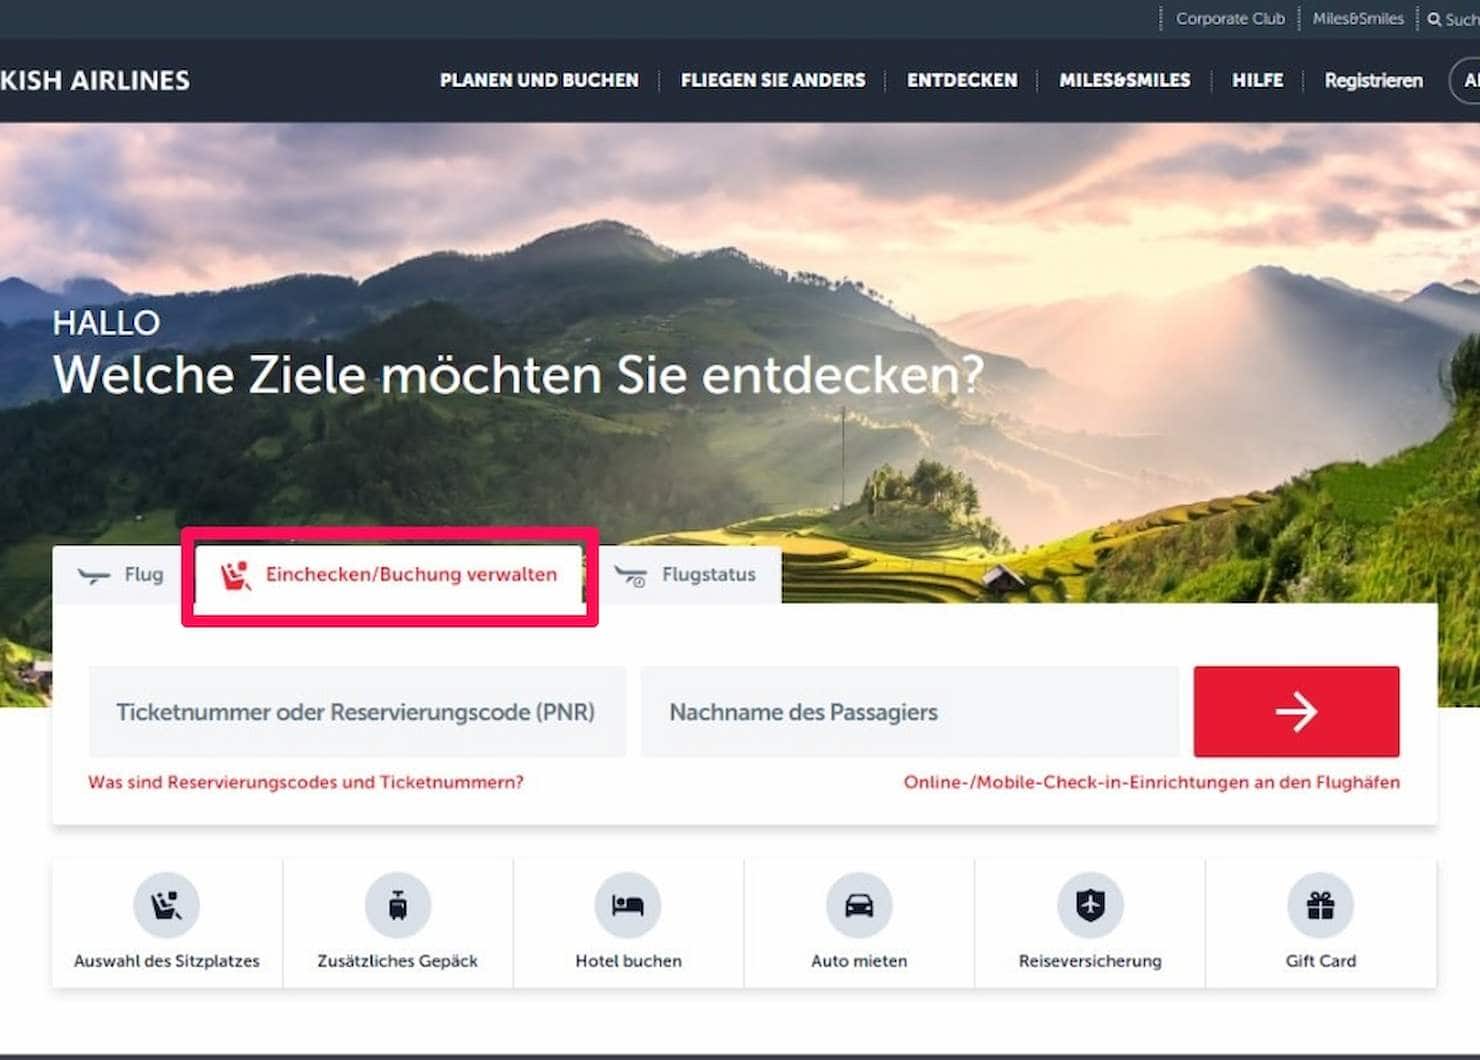The width and height of the screenshot is (1480, 1060).
Task: Click the seat icon in Einchecken tab
Action: (236, 575)
